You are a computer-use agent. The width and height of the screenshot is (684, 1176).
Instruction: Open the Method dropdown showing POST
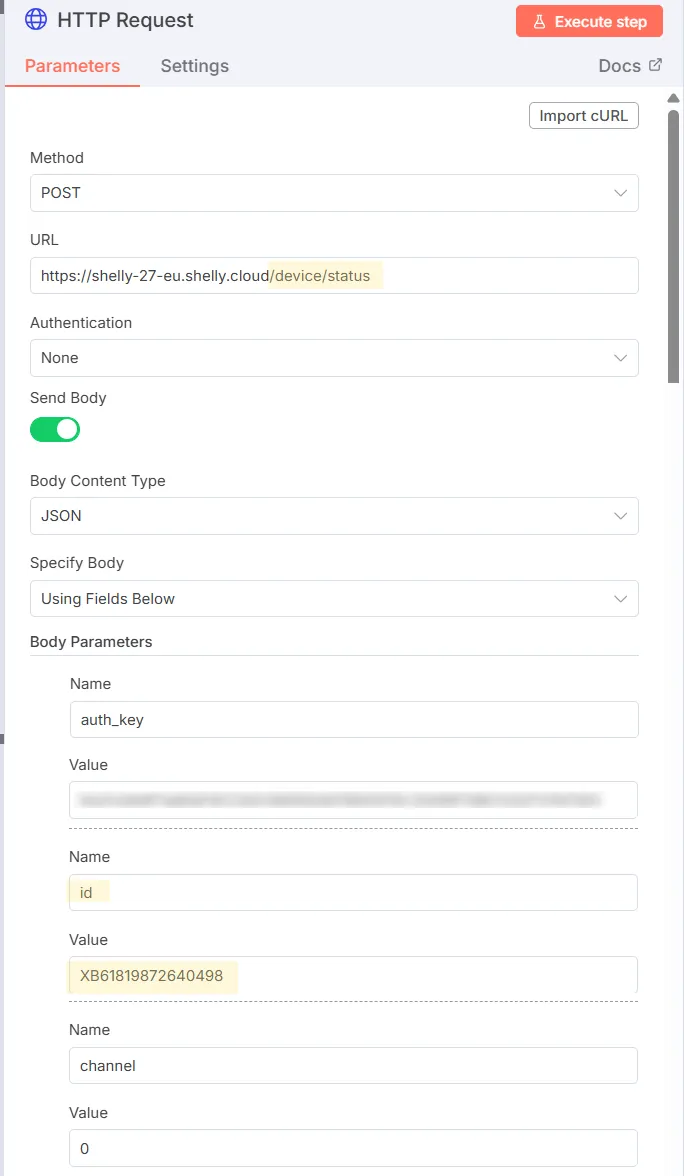(x=334, y=193)
